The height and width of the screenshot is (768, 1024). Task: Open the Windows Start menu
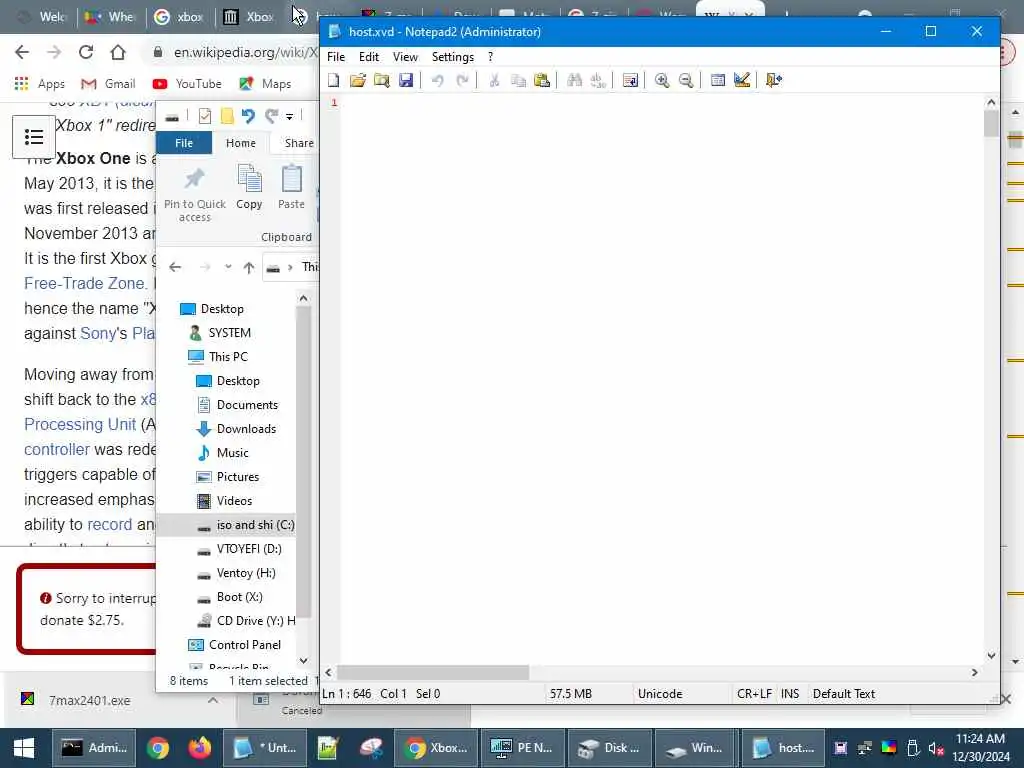point(24,748)
